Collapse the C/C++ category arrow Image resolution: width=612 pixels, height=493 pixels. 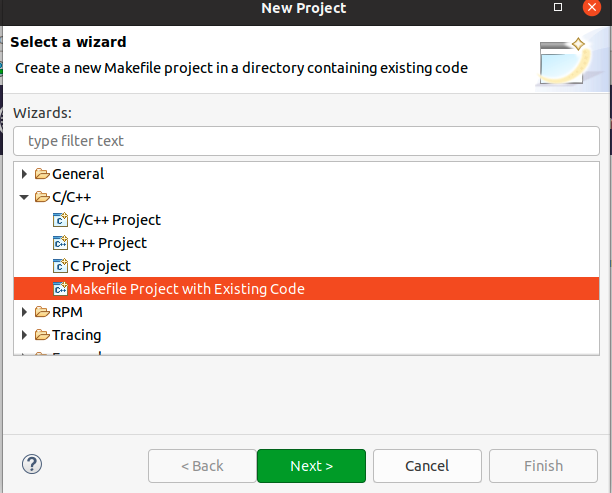click(25, 197)
